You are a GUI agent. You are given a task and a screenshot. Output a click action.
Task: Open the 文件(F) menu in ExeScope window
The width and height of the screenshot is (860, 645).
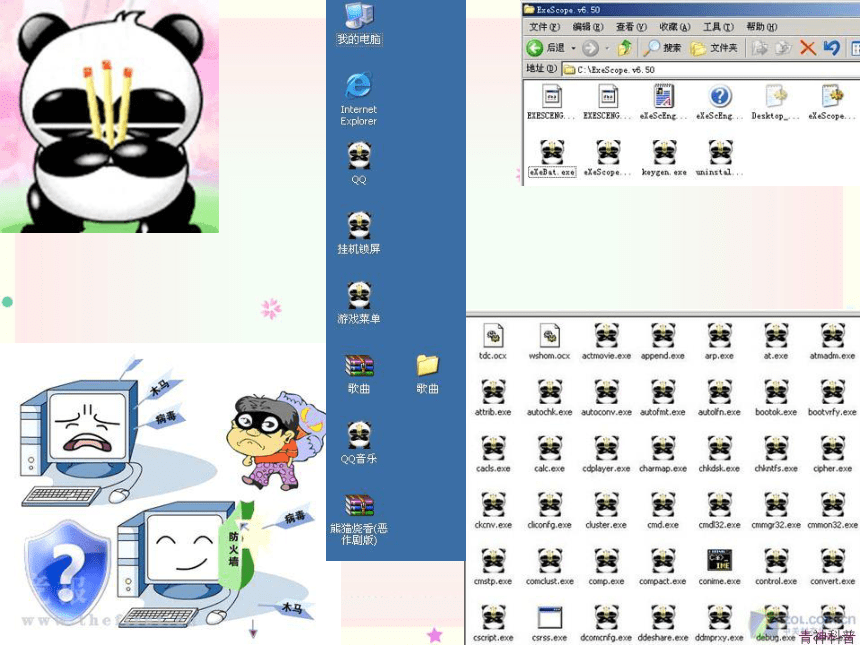point(544,27)
